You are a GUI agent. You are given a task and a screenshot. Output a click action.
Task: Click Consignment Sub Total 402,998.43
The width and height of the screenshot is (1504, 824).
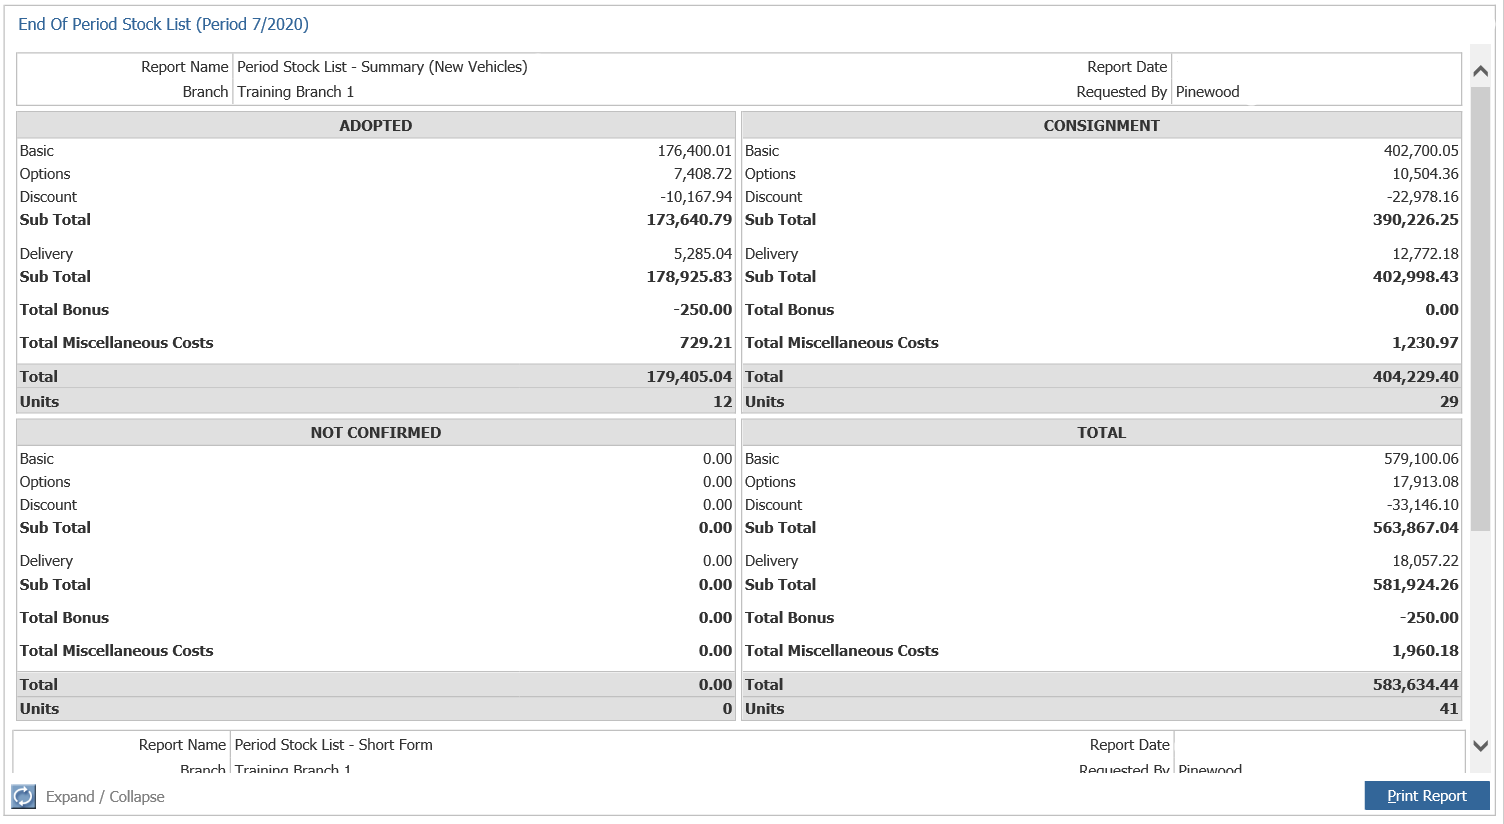tap(1415, 277)
